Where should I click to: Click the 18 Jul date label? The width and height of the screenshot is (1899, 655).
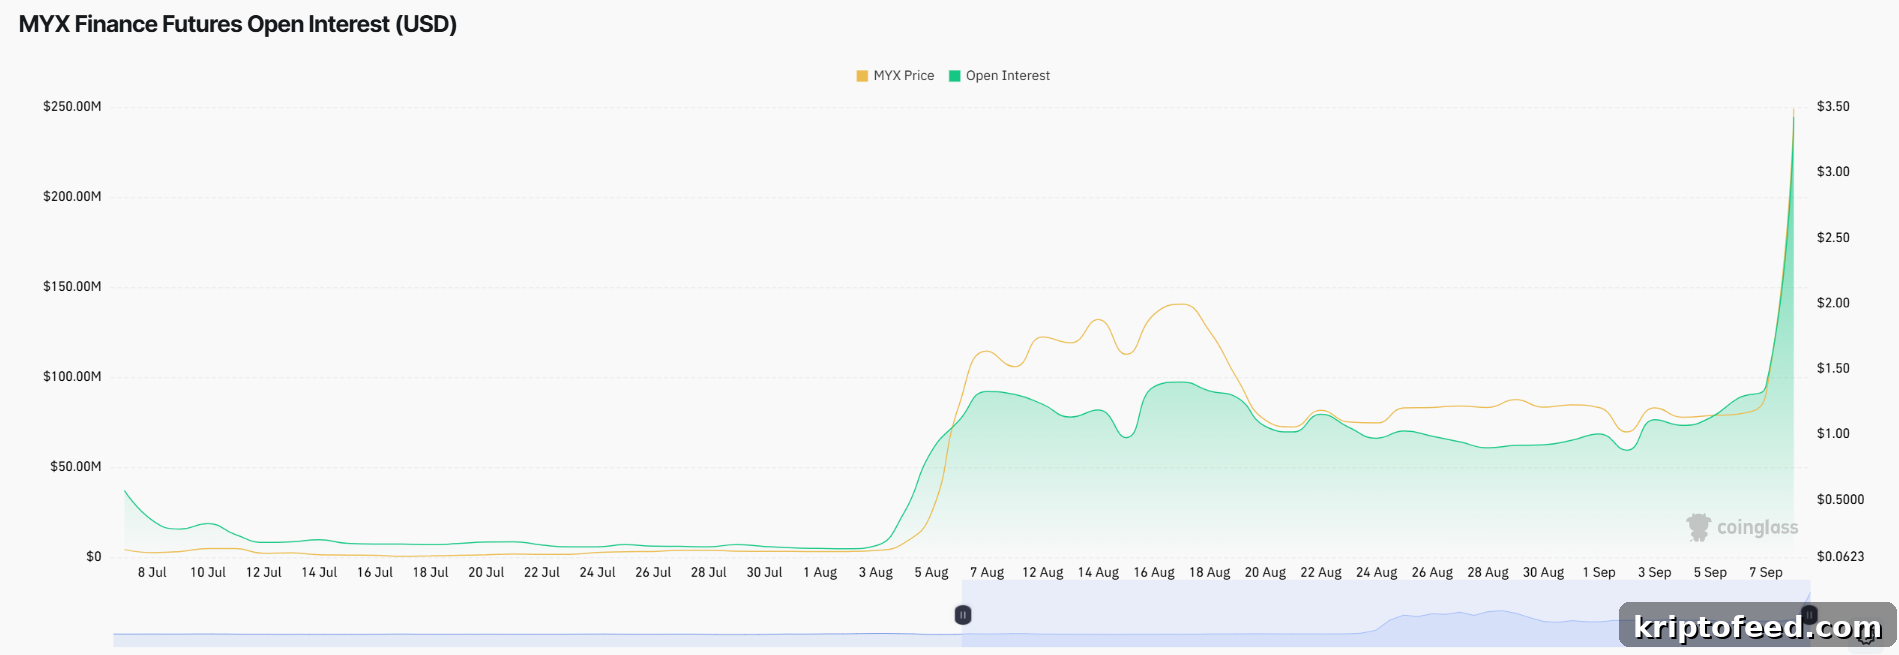[x=431, y=573]
